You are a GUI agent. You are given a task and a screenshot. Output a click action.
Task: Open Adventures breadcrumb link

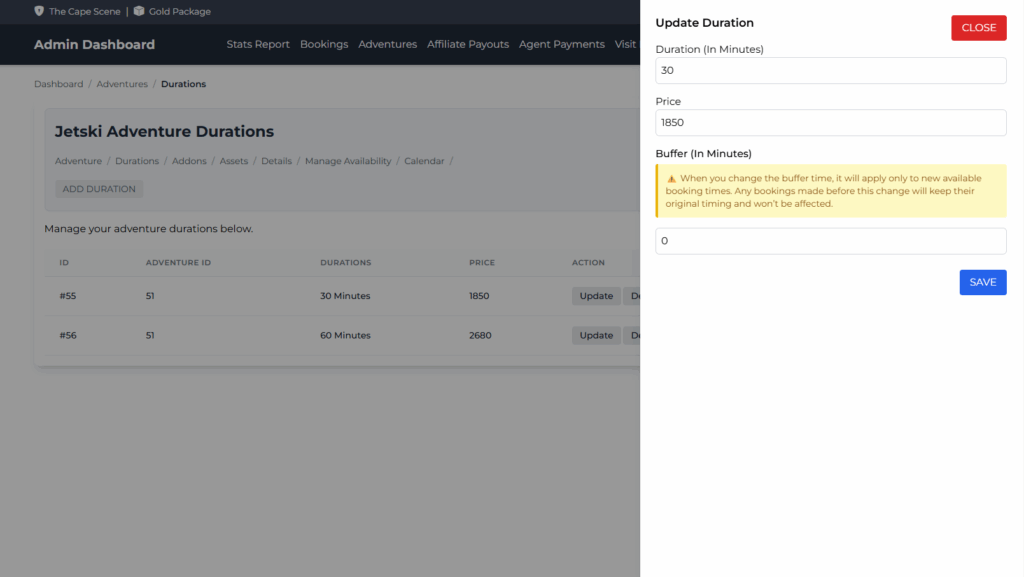click(122, 84)
